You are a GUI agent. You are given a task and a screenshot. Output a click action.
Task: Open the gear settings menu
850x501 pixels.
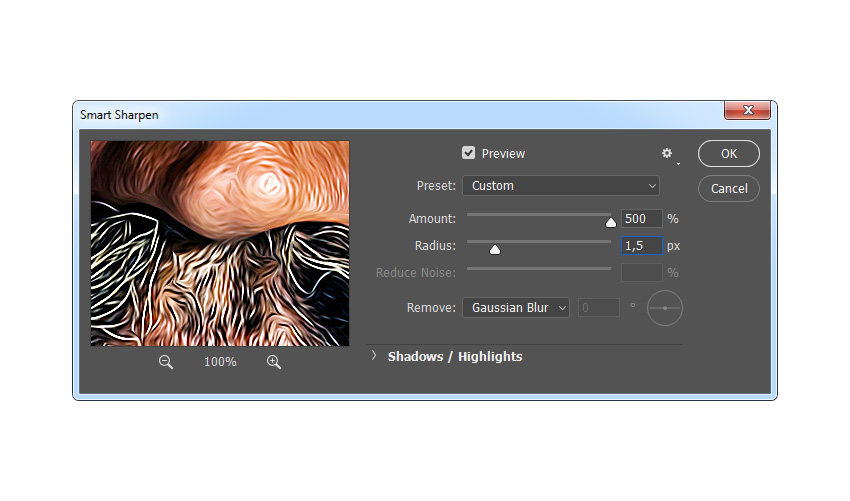667,153
